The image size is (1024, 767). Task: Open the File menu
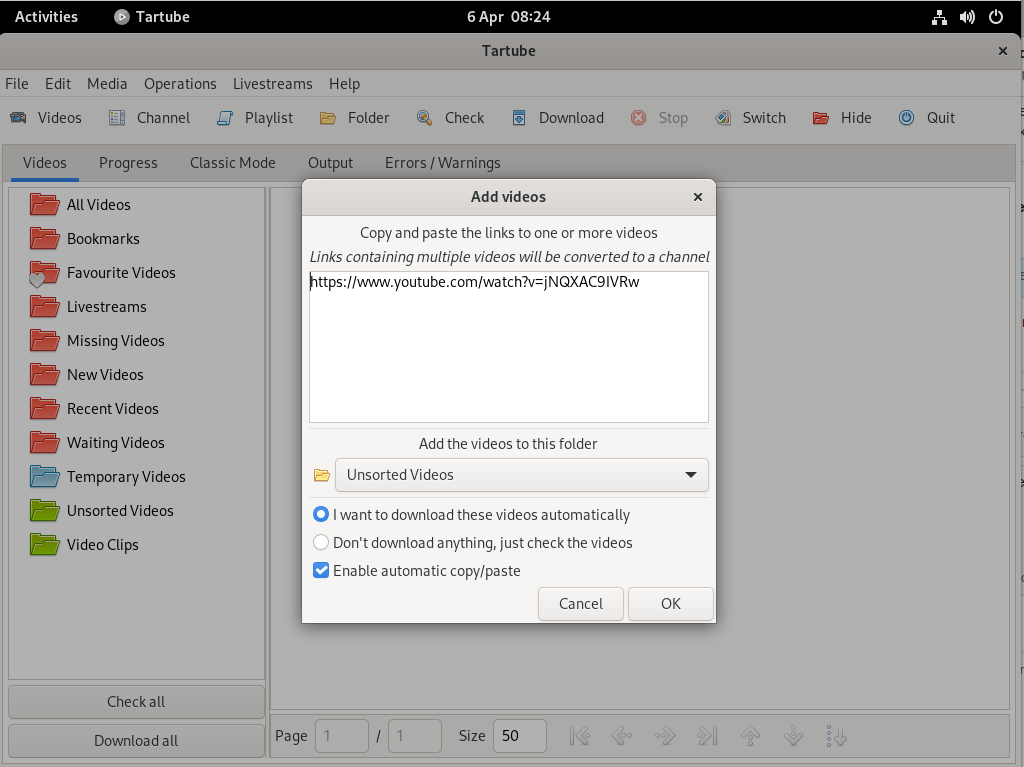click(17, 84)
